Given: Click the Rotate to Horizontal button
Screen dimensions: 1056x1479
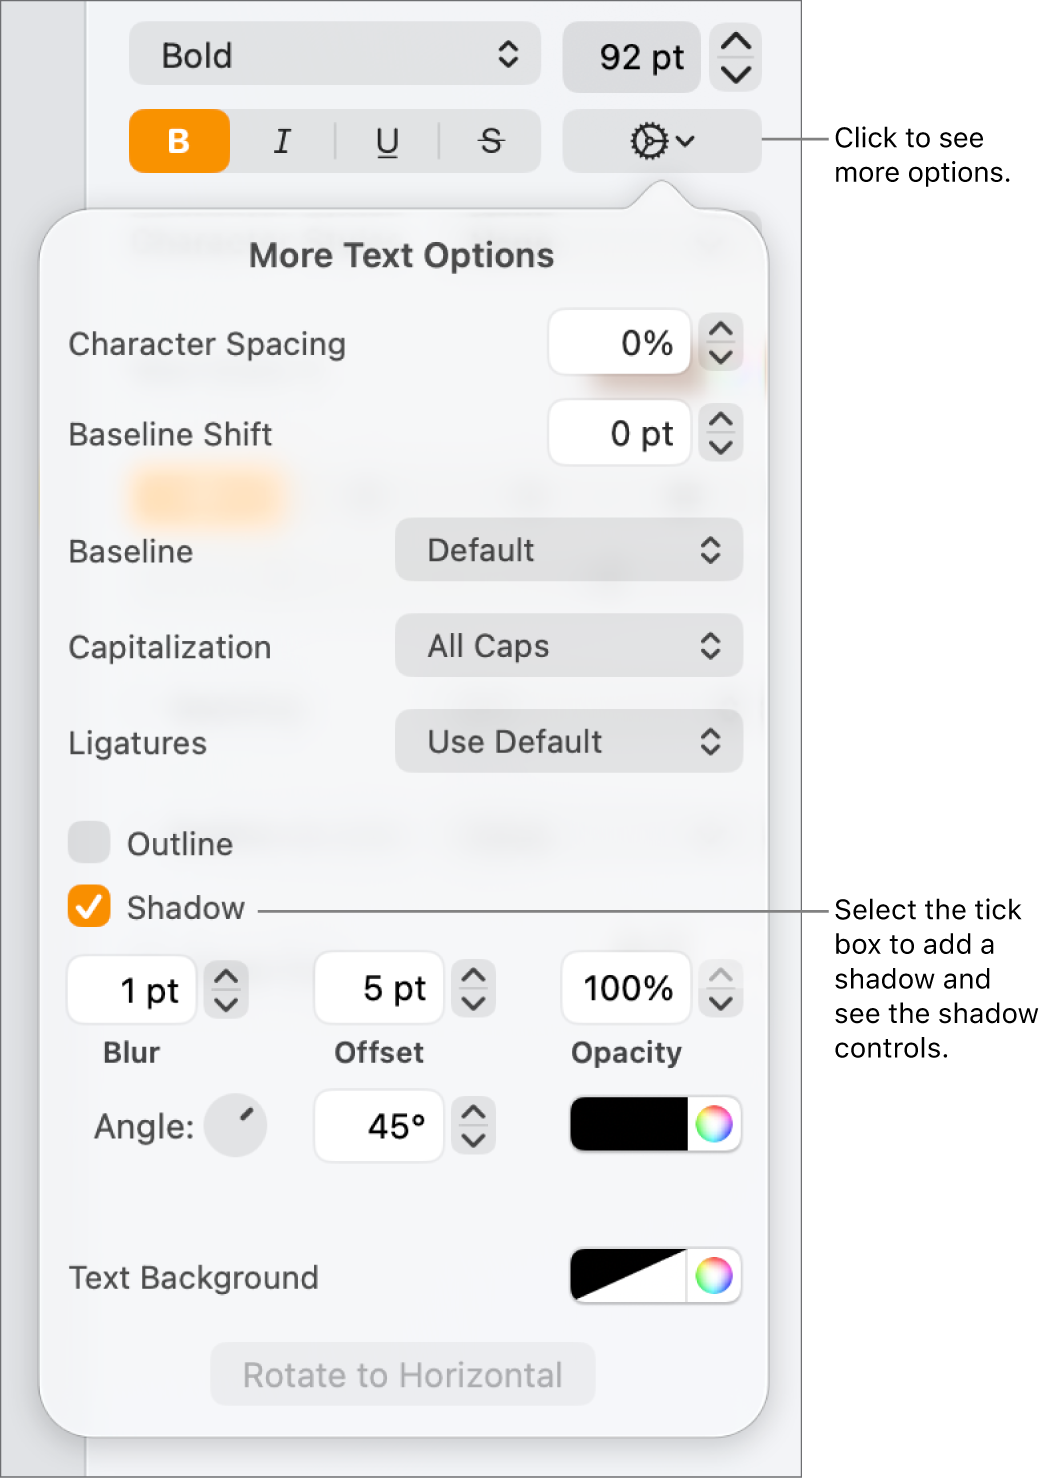Looking at the screenshot, I should tap(402, 1374).
